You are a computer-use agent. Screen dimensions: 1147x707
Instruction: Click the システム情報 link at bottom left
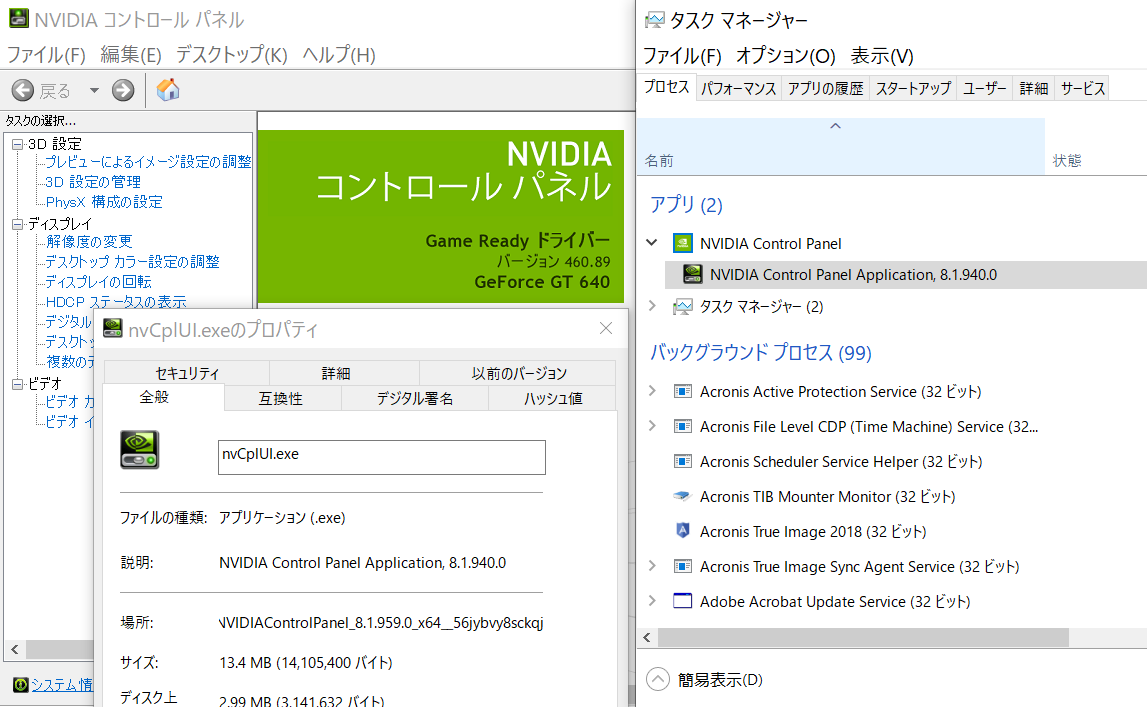[x=61, y=684]
